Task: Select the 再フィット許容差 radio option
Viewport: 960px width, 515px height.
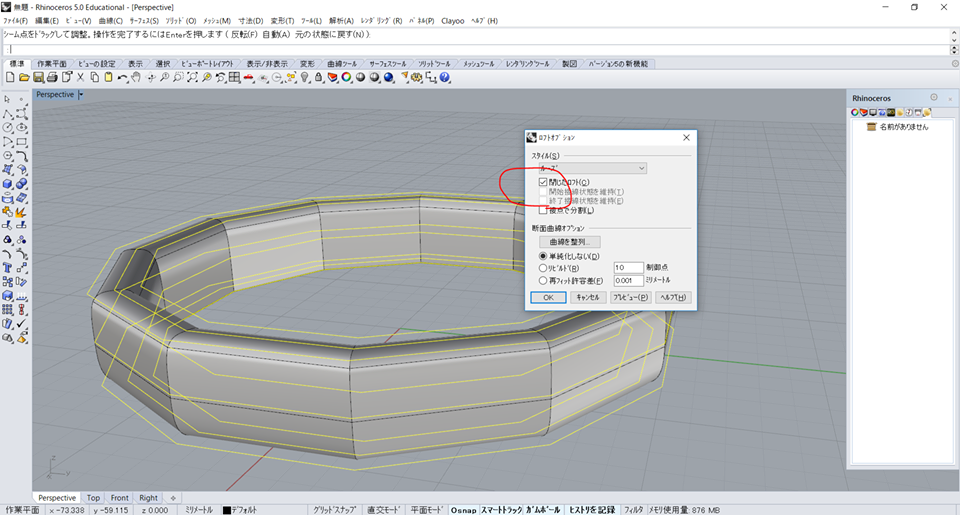Action: (x=543, y=281)
